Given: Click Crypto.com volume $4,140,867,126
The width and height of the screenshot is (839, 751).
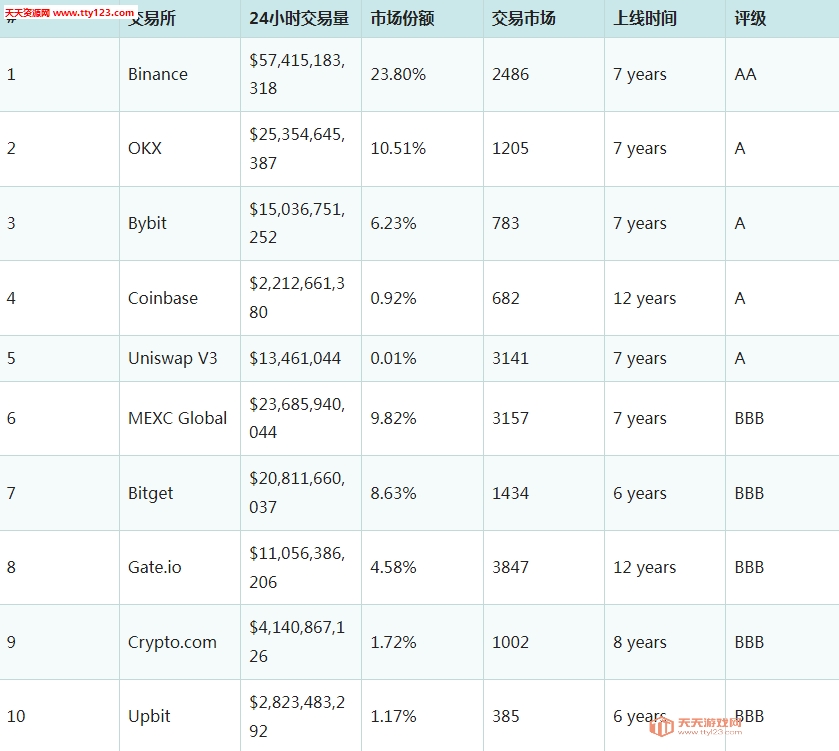Looking at the screenshot, I should pyautogui.click(x=297, y=642).
